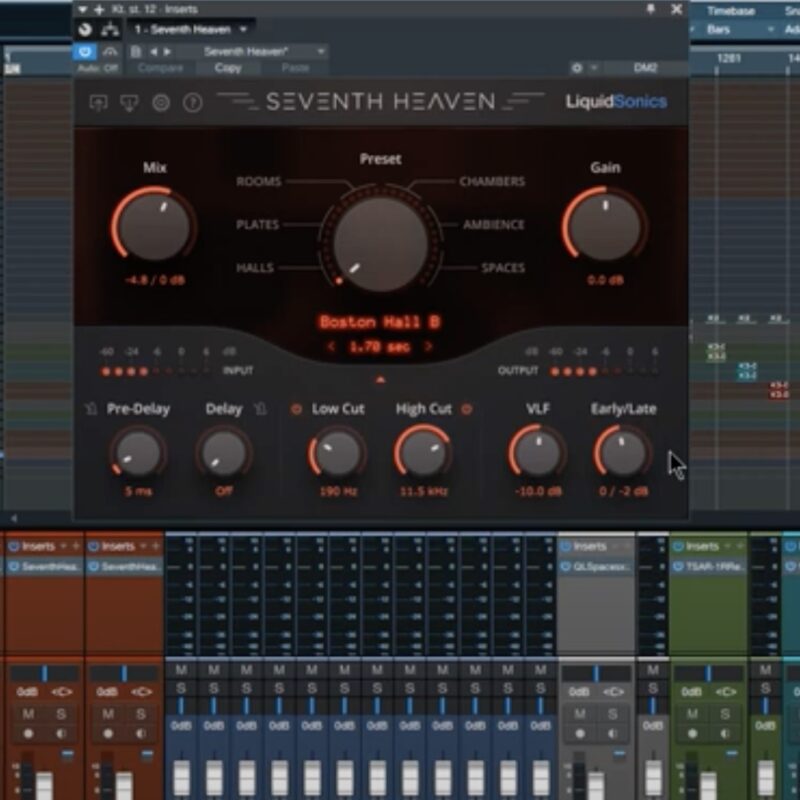Open the Bars timebase dropdown

[739, 30]
